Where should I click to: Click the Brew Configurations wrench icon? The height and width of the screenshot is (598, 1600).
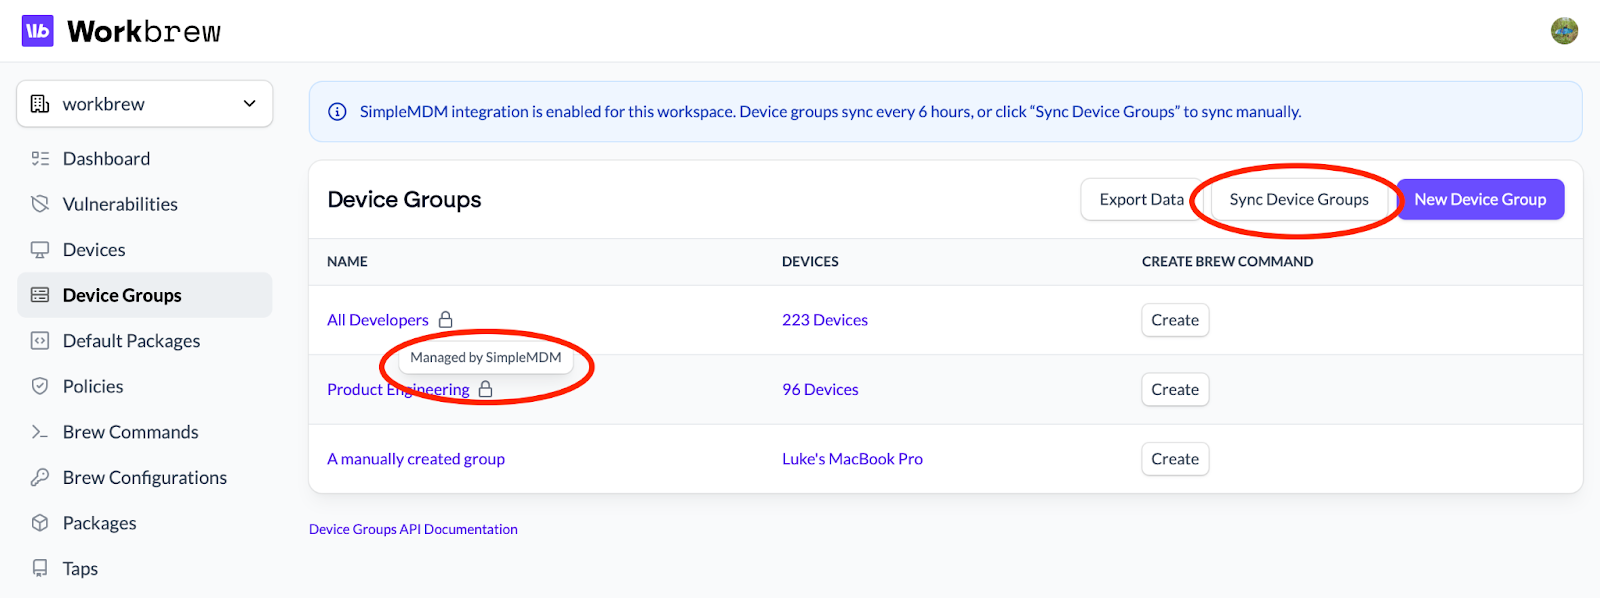coord(40,478)
